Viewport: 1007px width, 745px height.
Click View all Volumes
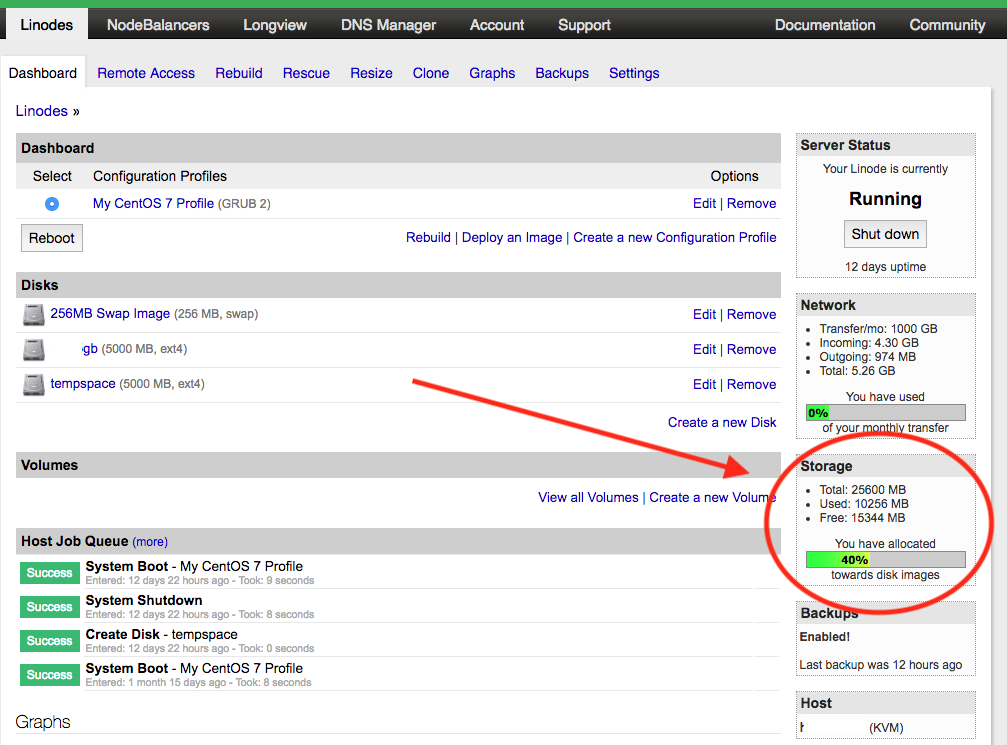click(x=588, y=498)
